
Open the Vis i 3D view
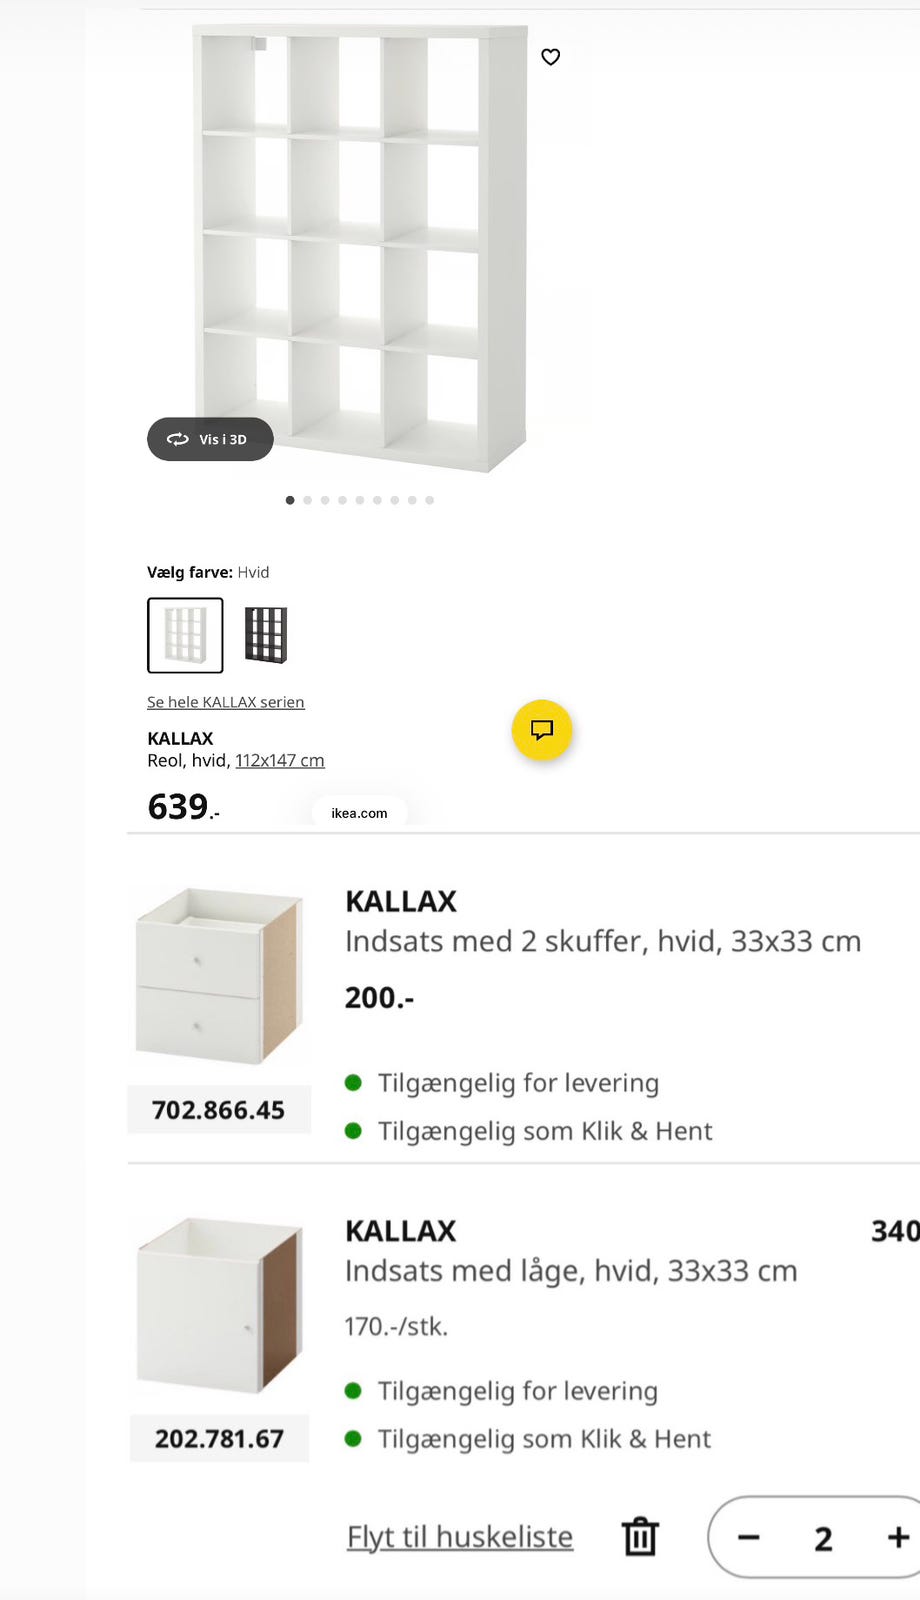coord(210,439)
